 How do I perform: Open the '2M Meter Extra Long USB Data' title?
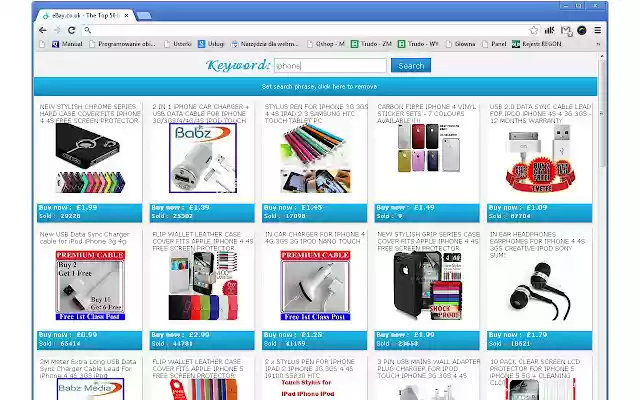coord(88,368)
